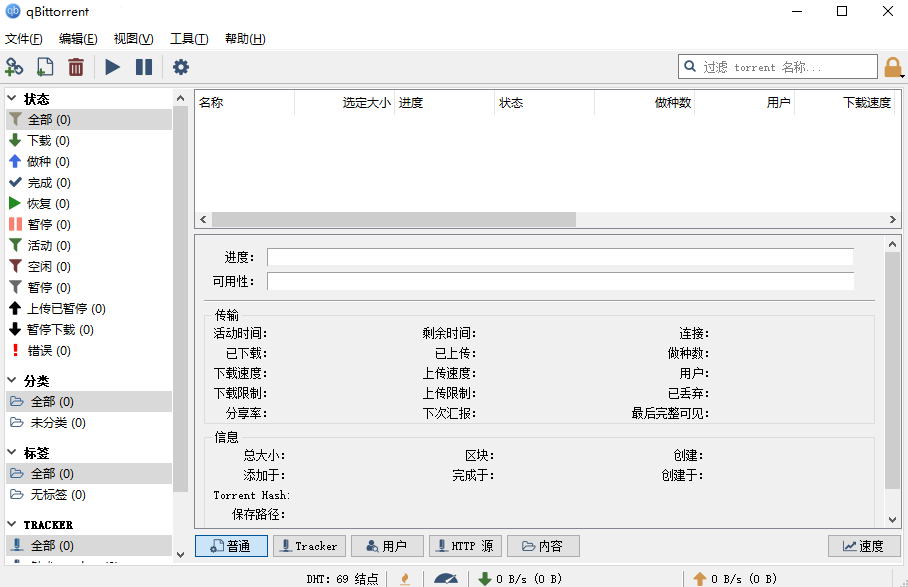Click the add torrent link icon
The width and height of the screenshot is (908, 587).
point(14,67)
